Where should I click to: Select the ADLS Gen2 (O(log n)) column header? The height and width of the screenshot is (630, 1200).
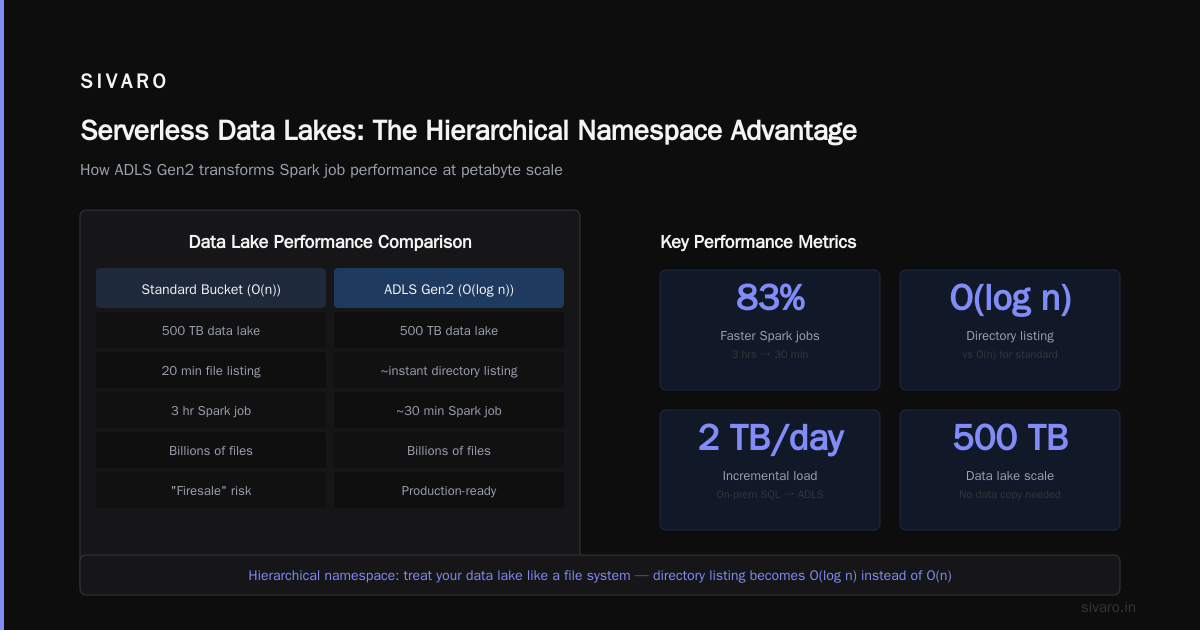point(449,289)
